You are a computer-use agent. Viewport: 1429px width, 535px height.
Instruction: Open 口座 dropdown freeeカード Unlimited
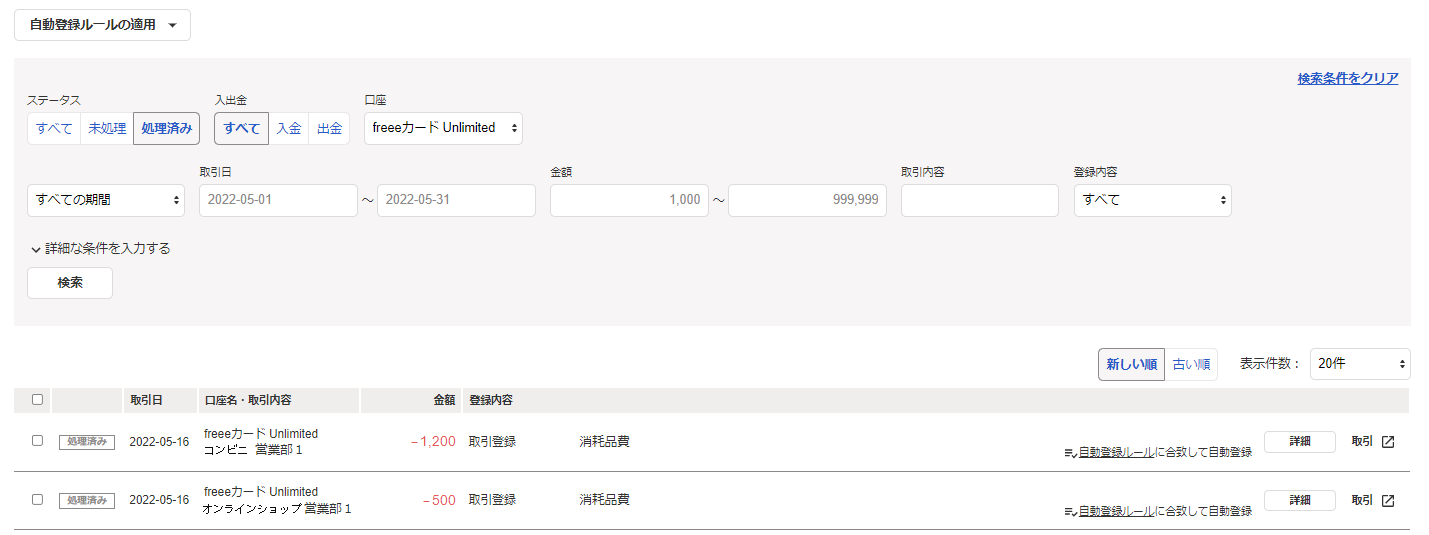click(x=443, y=128)
